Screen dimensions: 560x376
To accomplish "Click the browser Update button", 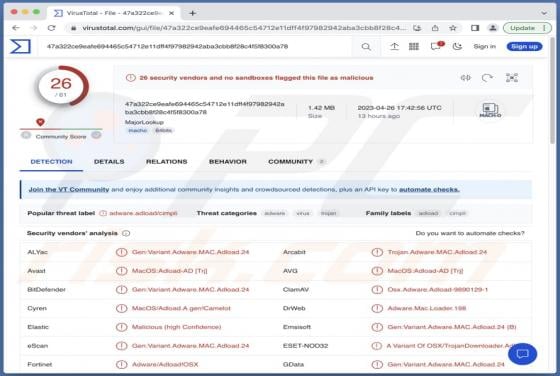I will 527,28.
